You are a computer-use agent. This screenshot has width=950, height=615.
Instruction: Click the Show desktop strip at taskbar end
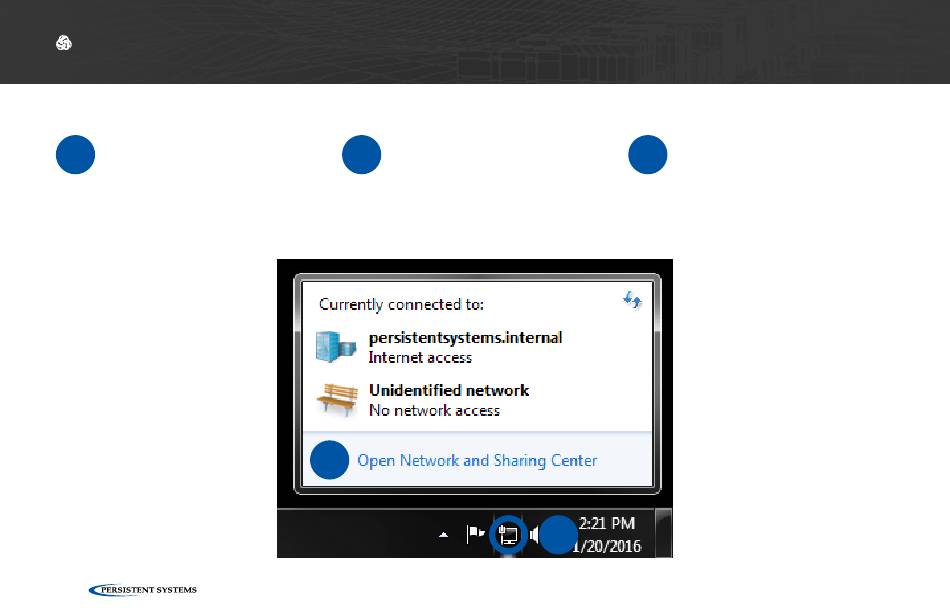(665, 533)
